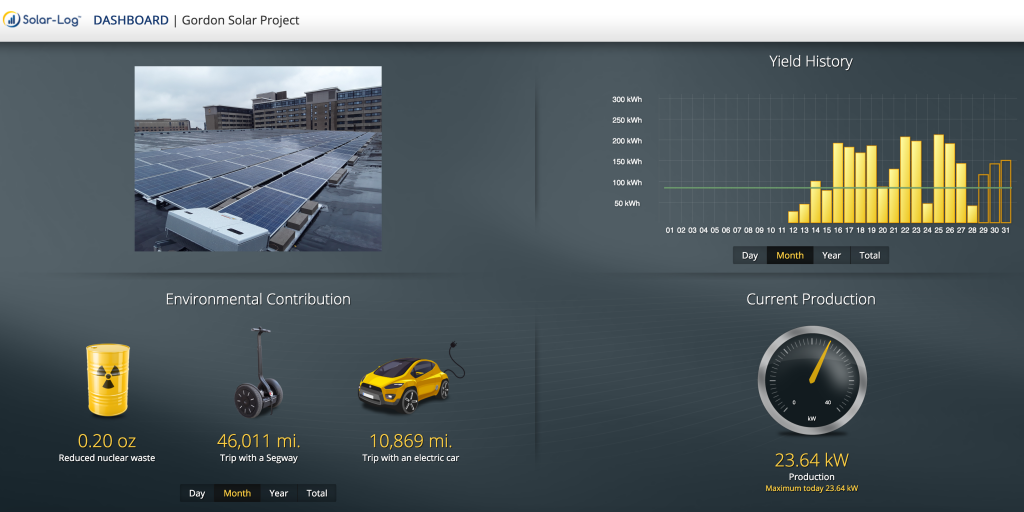Open the solar panel rooftop photo

pyautogui.click(x=258, y=159)
